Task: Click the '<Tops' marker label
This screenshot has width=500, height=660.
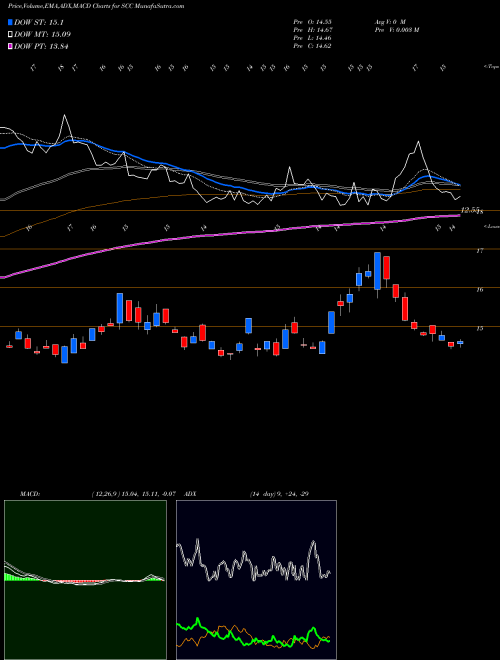Action: coord(491,67)
